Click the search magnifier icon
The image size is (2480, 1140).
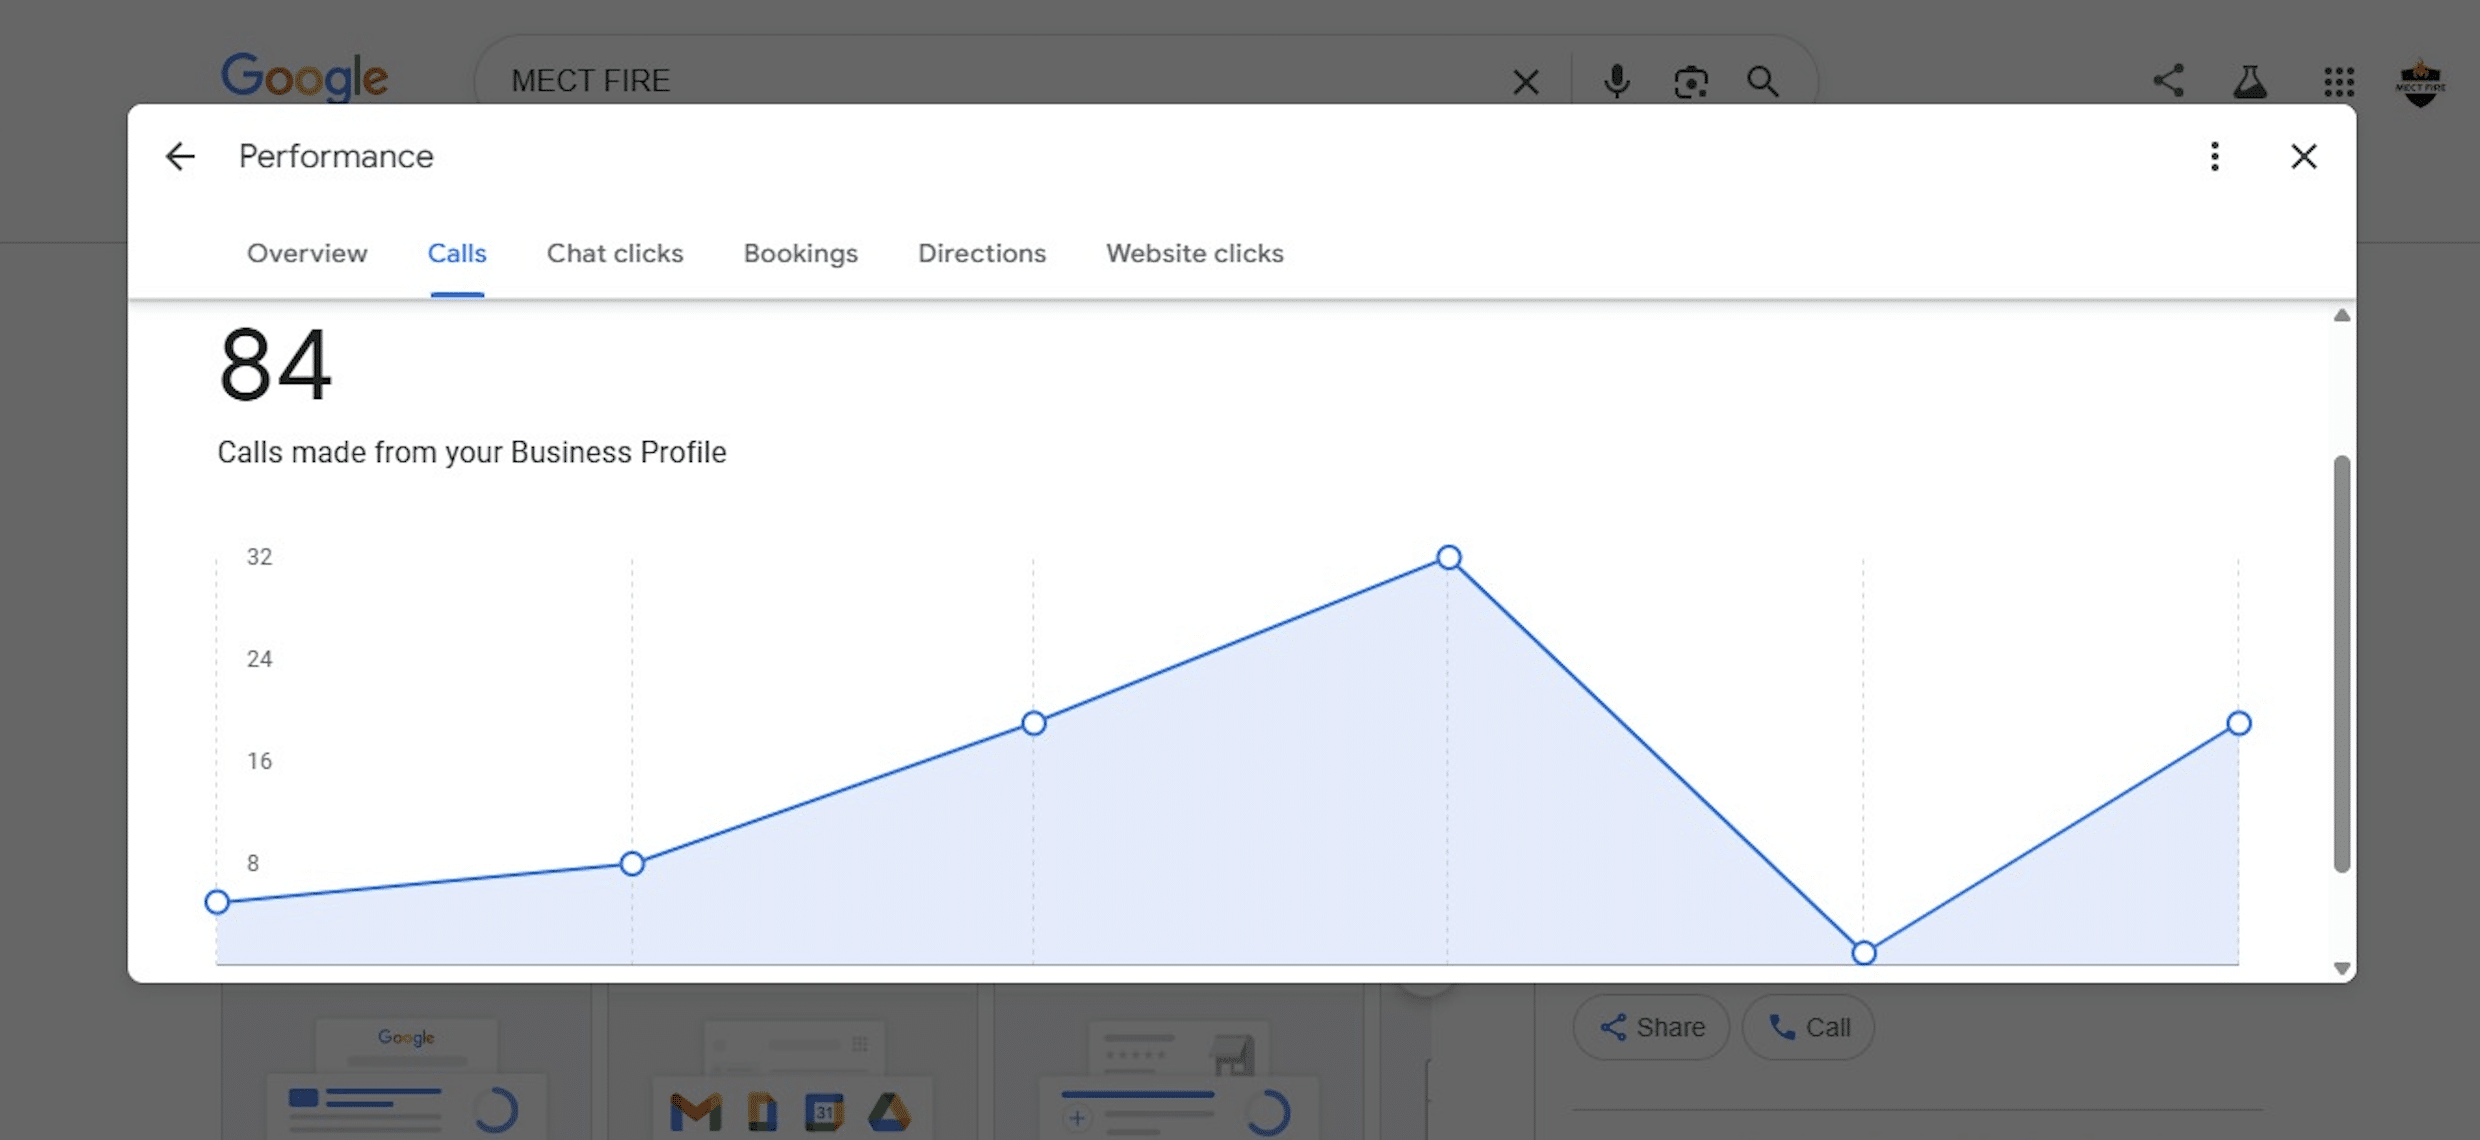coord(1763,81)
